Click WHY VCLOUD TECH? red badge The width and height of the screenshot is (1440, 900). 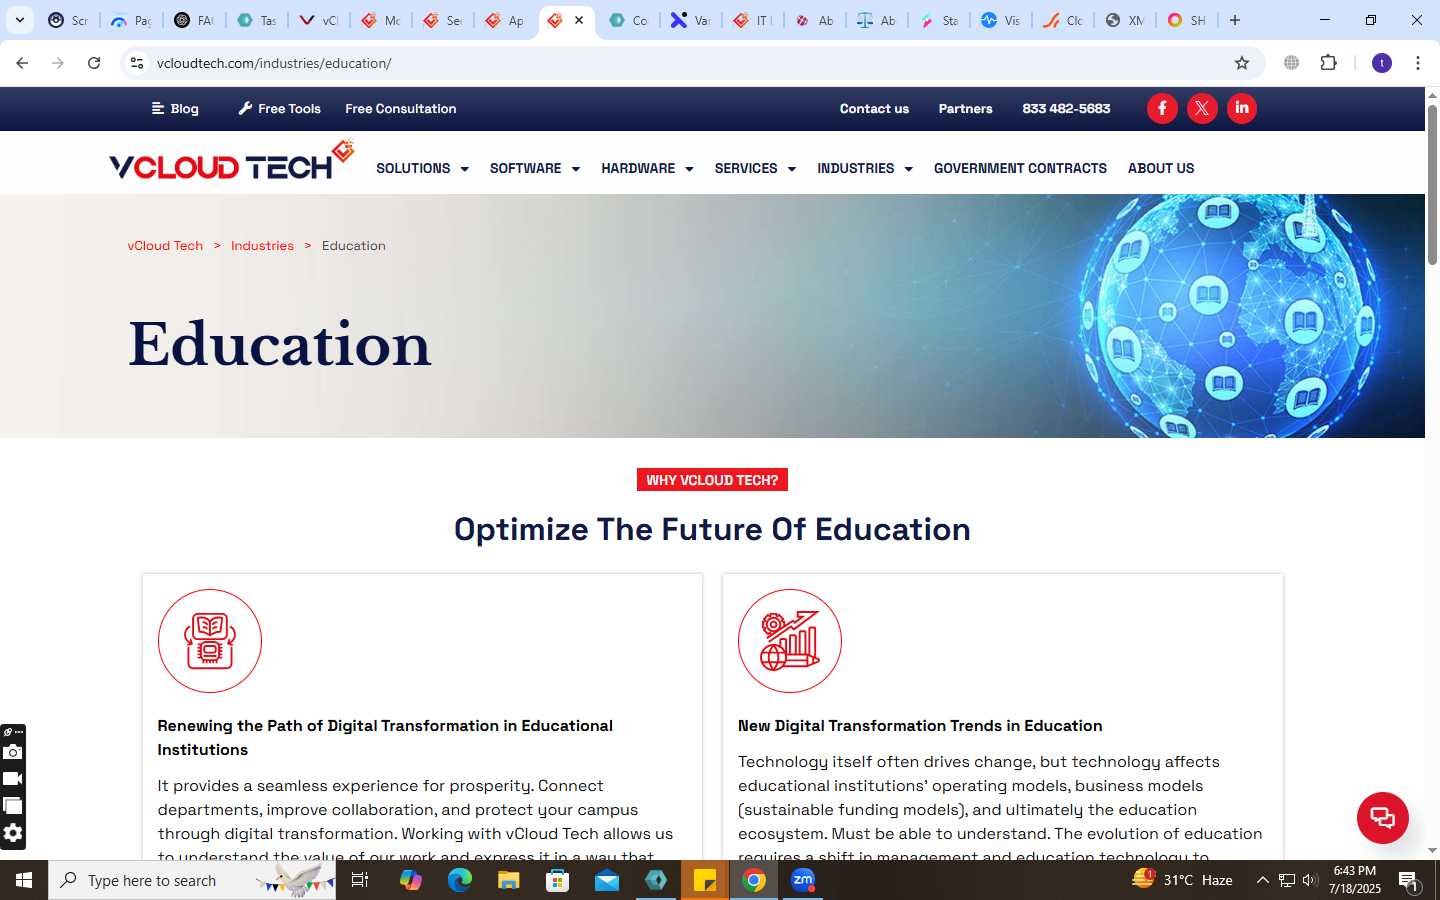click(712, 480)
